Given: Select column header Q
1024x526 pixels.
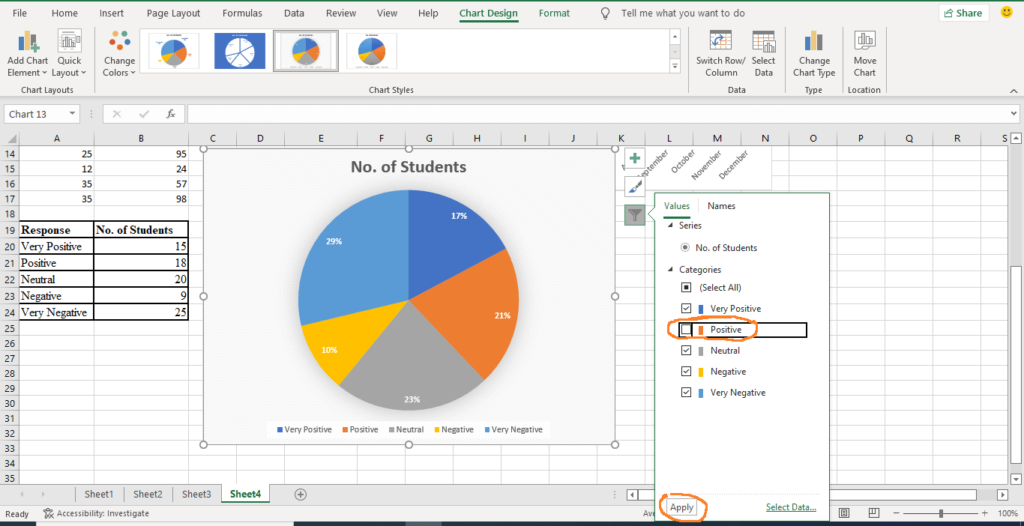Looking at the screenshot, I should (x=909, y=138).
